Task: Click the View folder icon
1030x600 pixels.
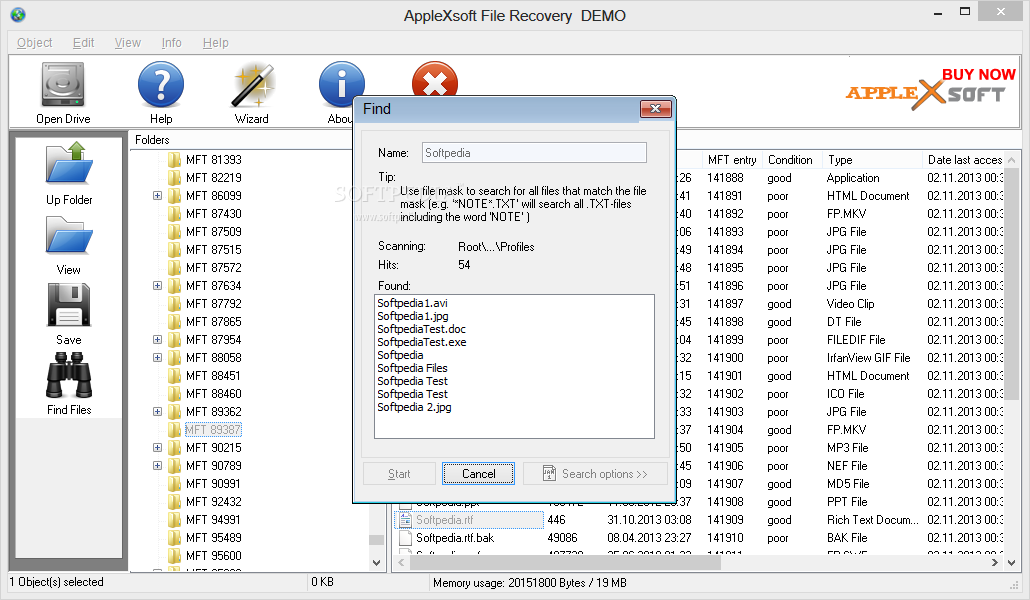Action: [69, 235]
